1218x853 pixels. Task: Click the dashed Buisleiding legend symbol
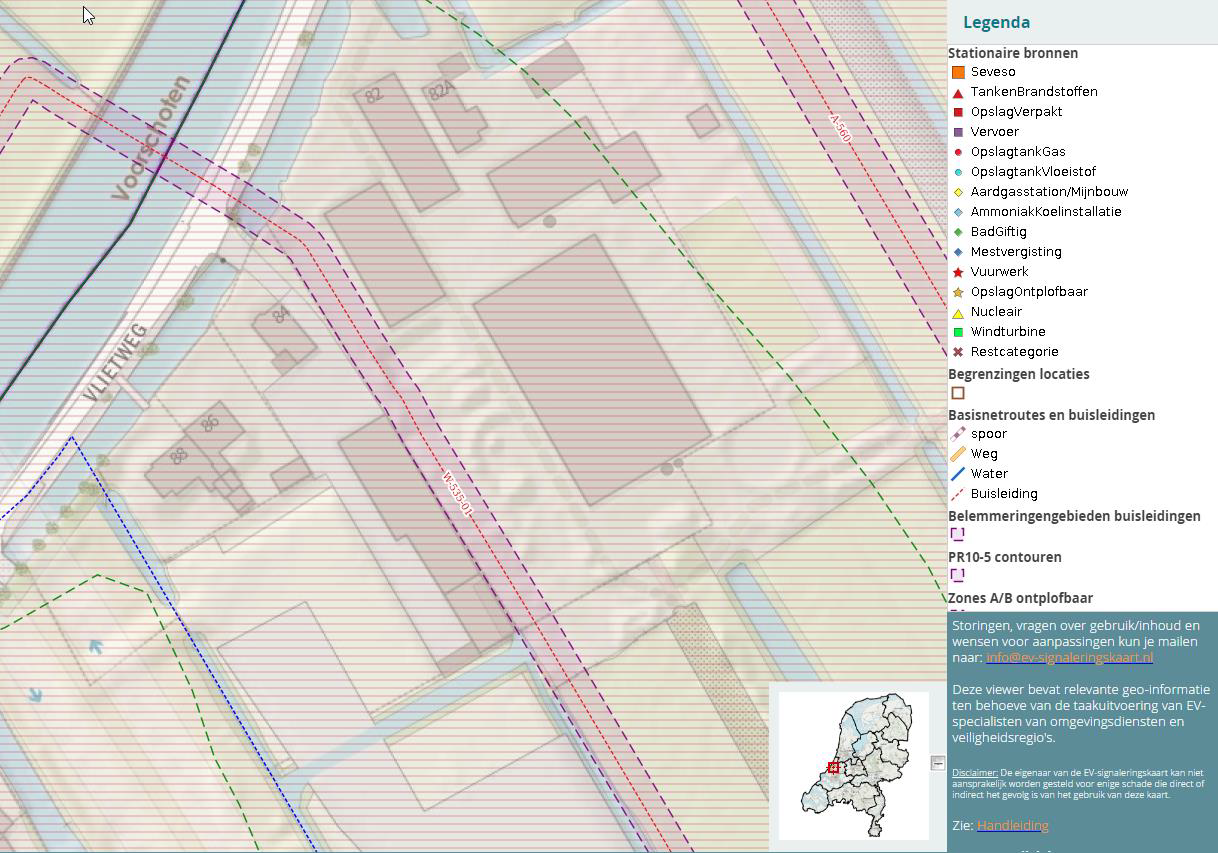tap(958, 494)
